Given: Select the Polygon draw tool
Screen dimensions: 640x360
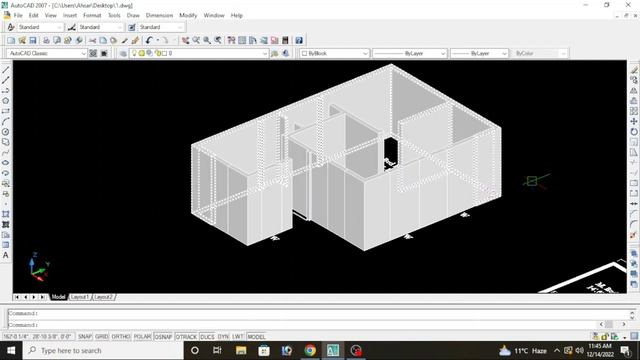Looking at the screenshot, I should (x=6, y=101).
